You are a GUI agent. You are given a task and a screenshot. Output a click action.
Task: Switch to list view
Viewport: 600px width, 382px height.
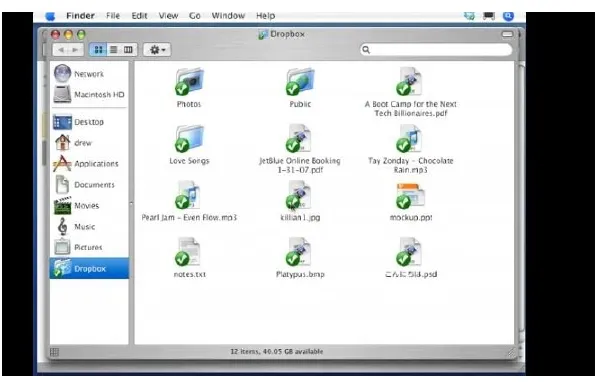click(114, 50)
